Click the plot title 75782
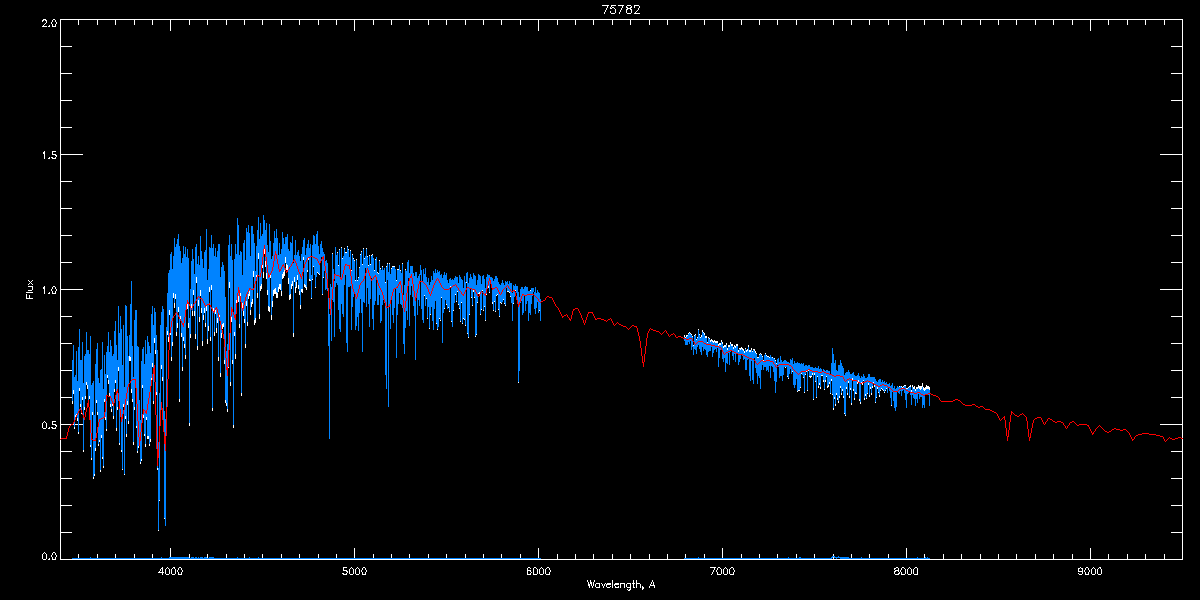1200x600 pixels. (621, 9)
